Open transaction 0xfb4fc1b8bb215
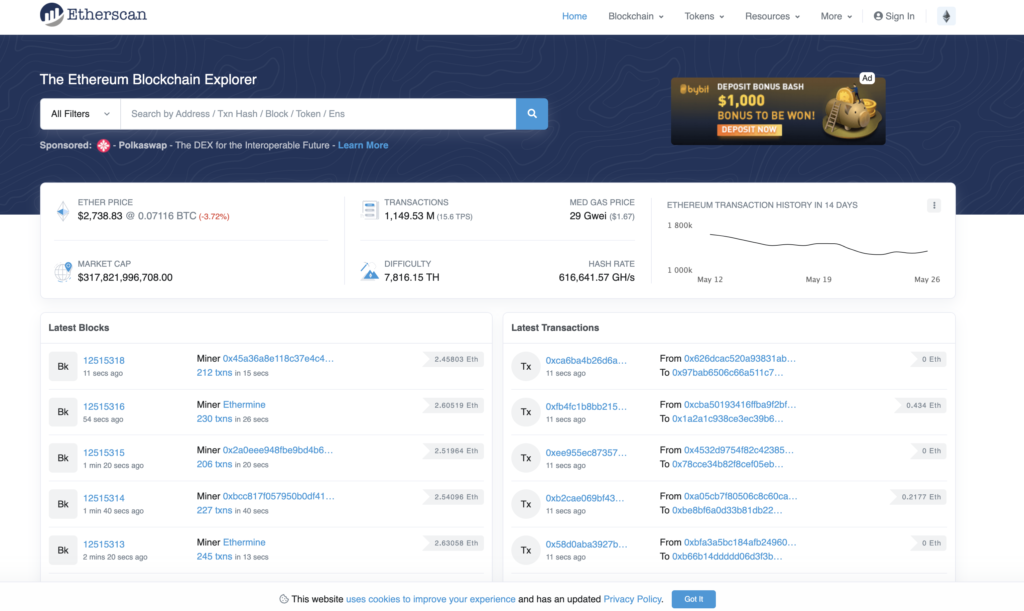1024x611 pixels. [586, 407]
